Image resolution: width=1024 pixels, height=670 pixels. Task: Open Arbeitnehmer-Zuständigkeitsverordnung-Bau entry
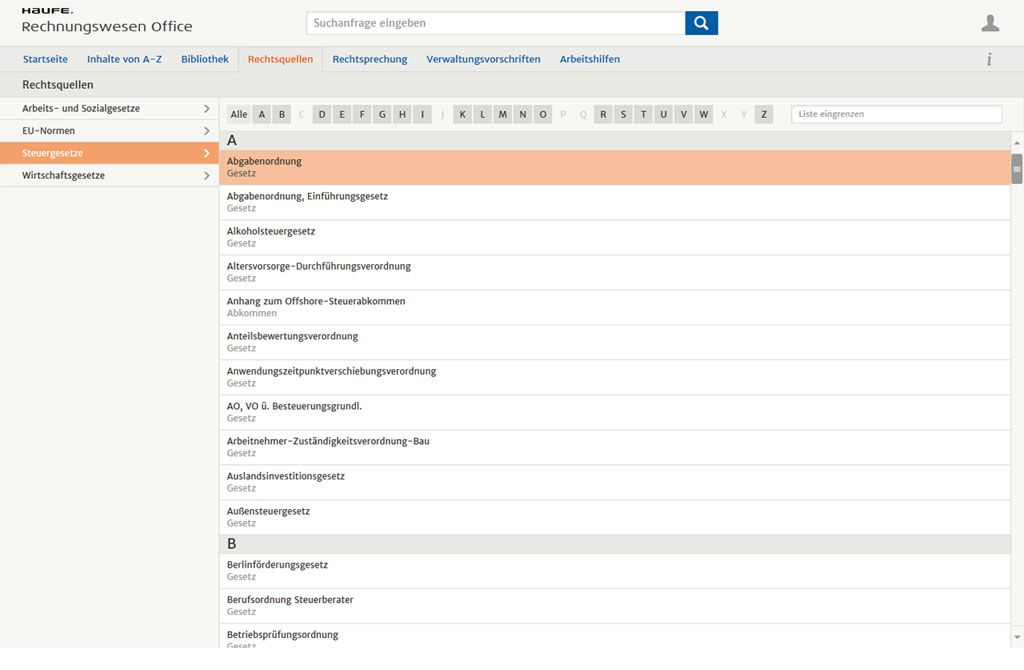click(x=615, y=447)
